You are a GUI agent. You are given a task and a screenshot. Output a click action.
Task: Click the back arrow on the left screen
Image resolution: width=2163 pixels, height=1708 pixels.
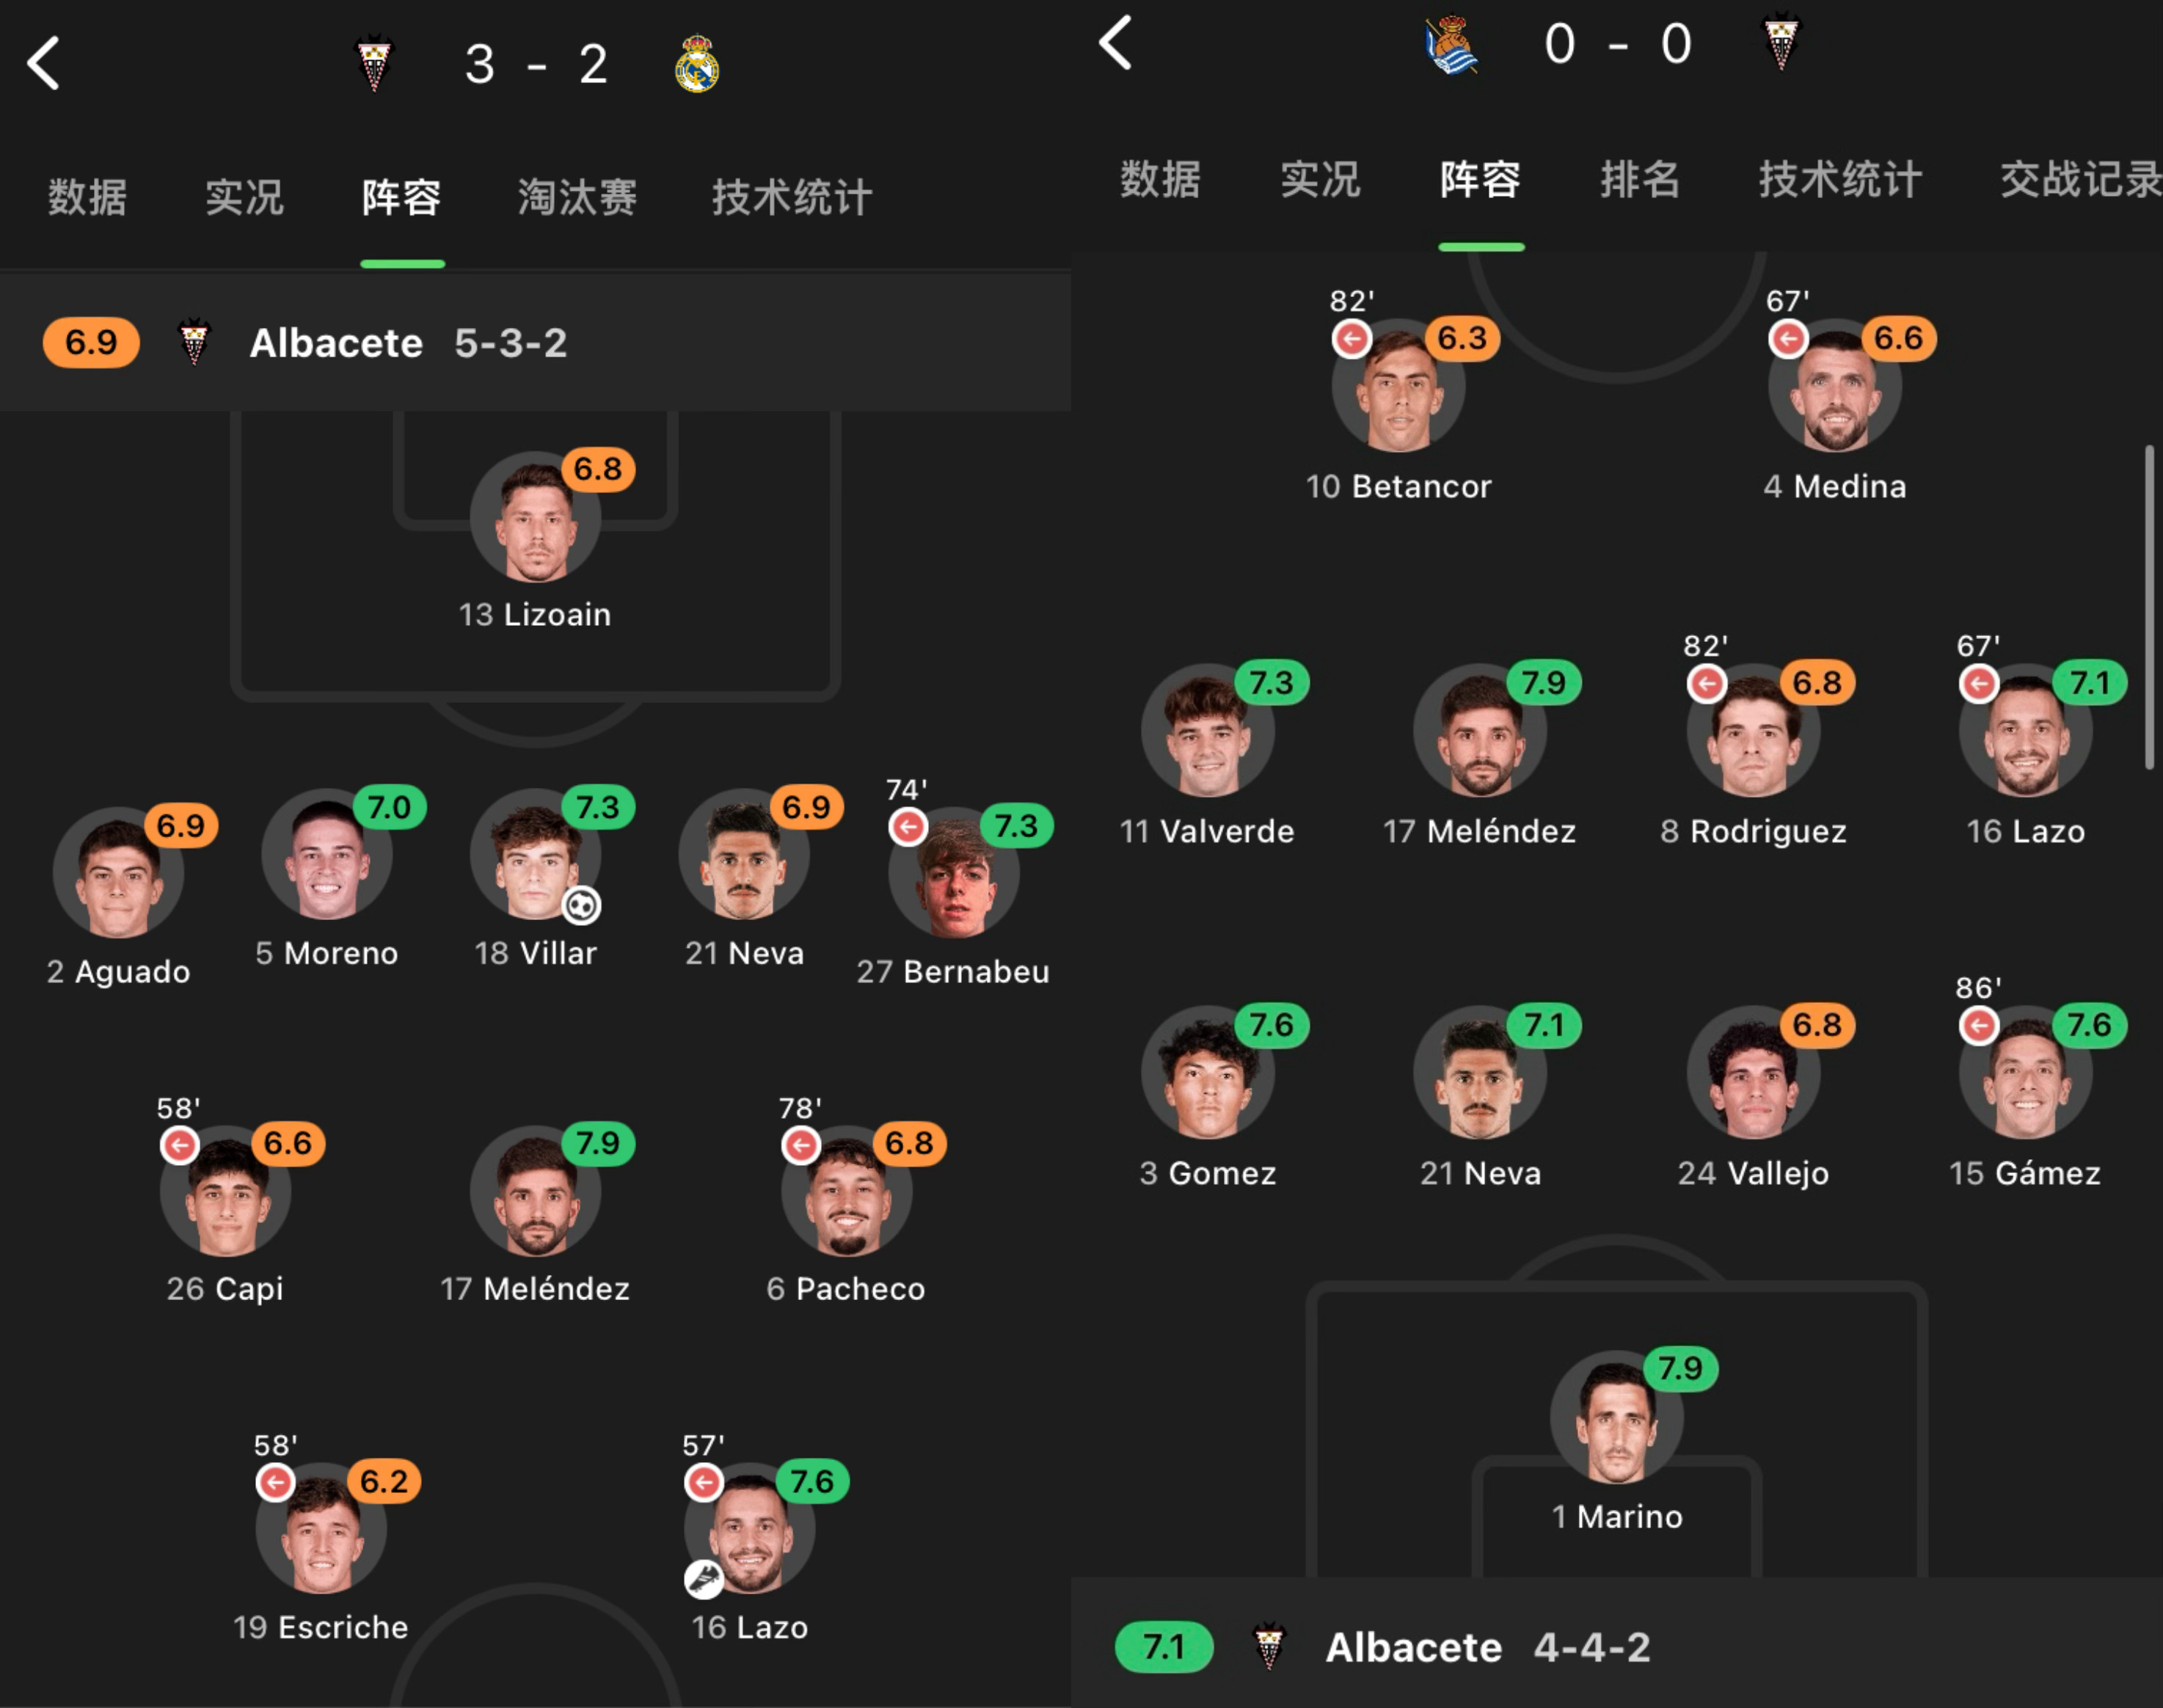click(42, 62)
